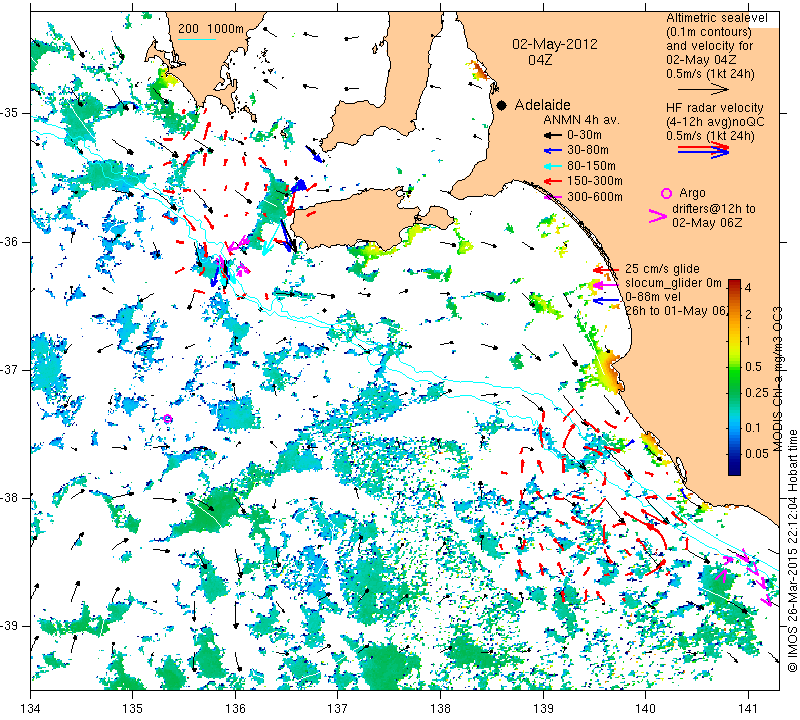Click the '134' longitude axis label
Image resolution: width=800 pixels, height=720 pixels.
[31, 709]
